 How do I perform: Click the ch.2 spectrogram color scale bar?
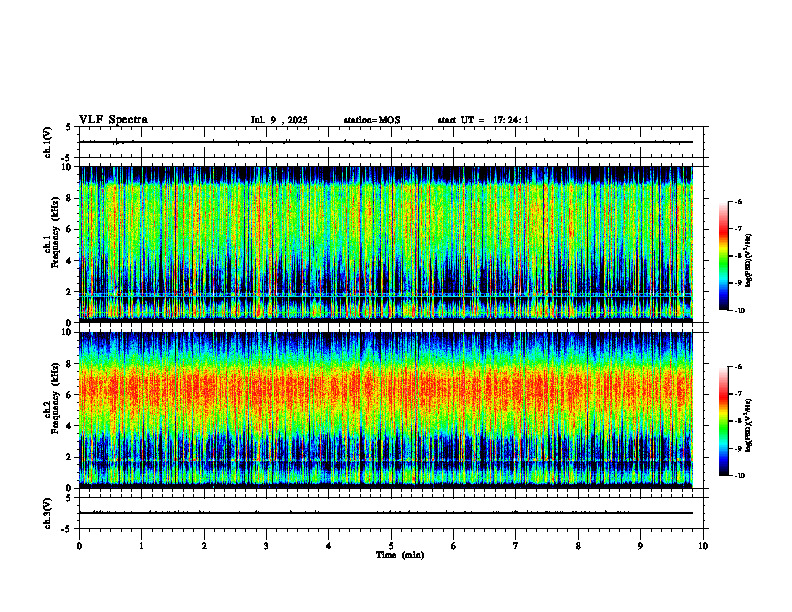coord(723,421)
